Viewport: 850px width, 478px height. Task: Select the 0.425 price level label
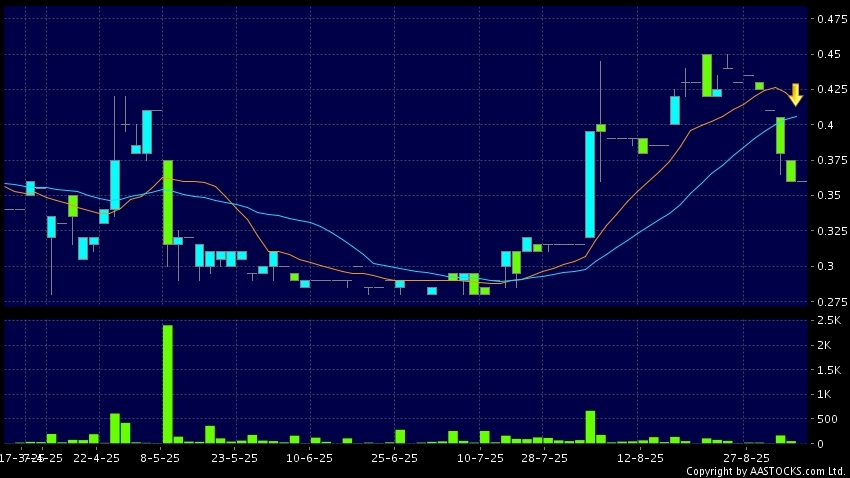click(833, 89)
